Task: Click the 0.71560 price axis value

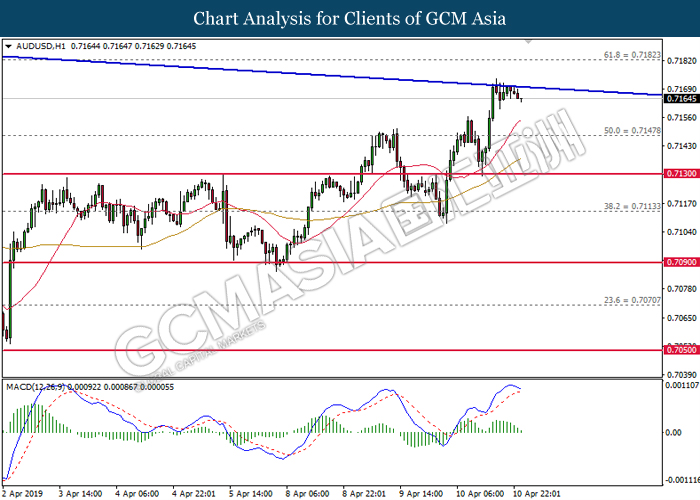Action: coord(681,118)
